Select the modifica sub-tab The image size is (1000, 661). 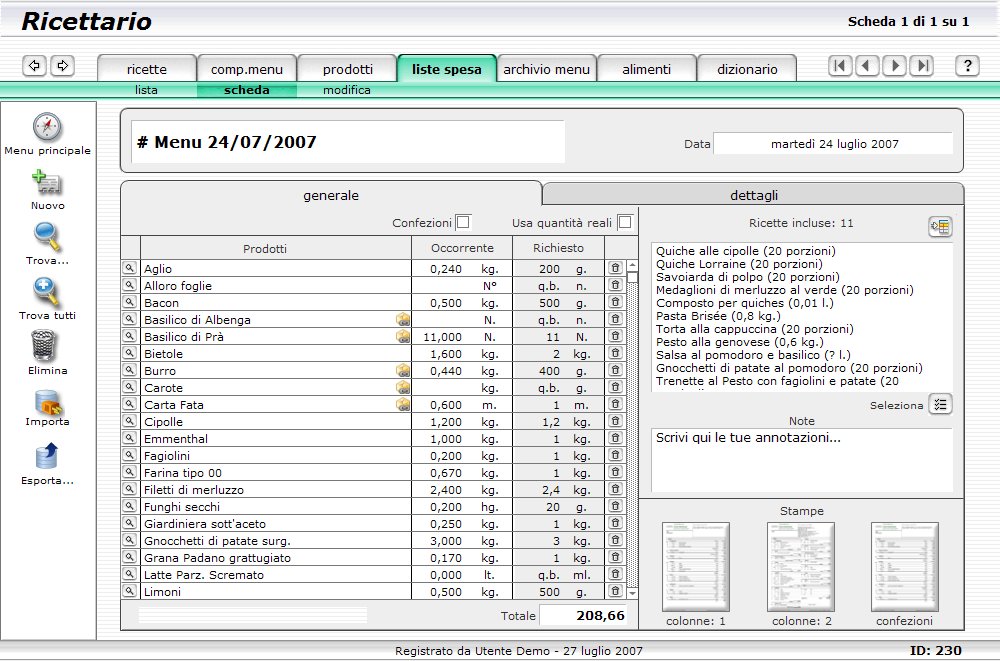[346, 90]
